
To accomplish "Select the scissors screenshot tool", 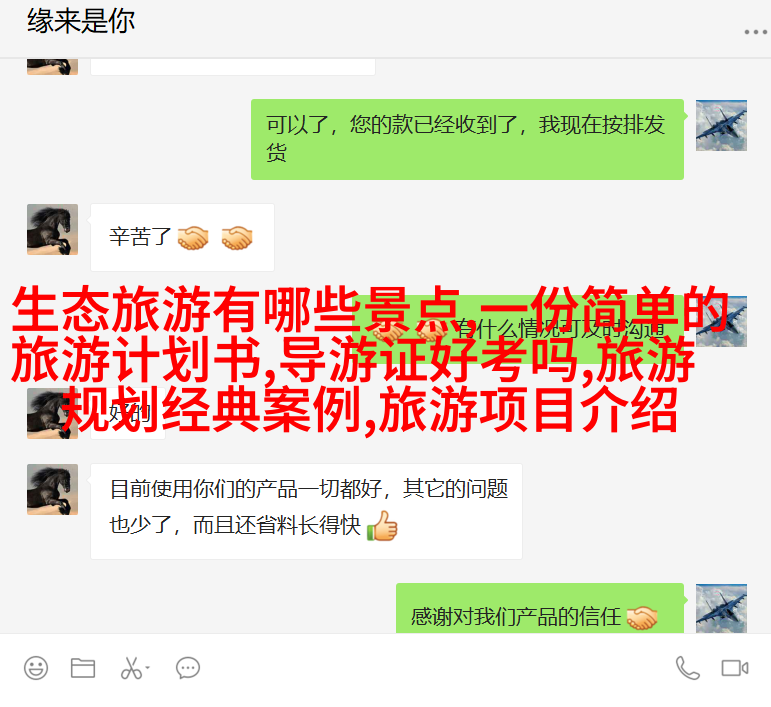I will (131, 668).
